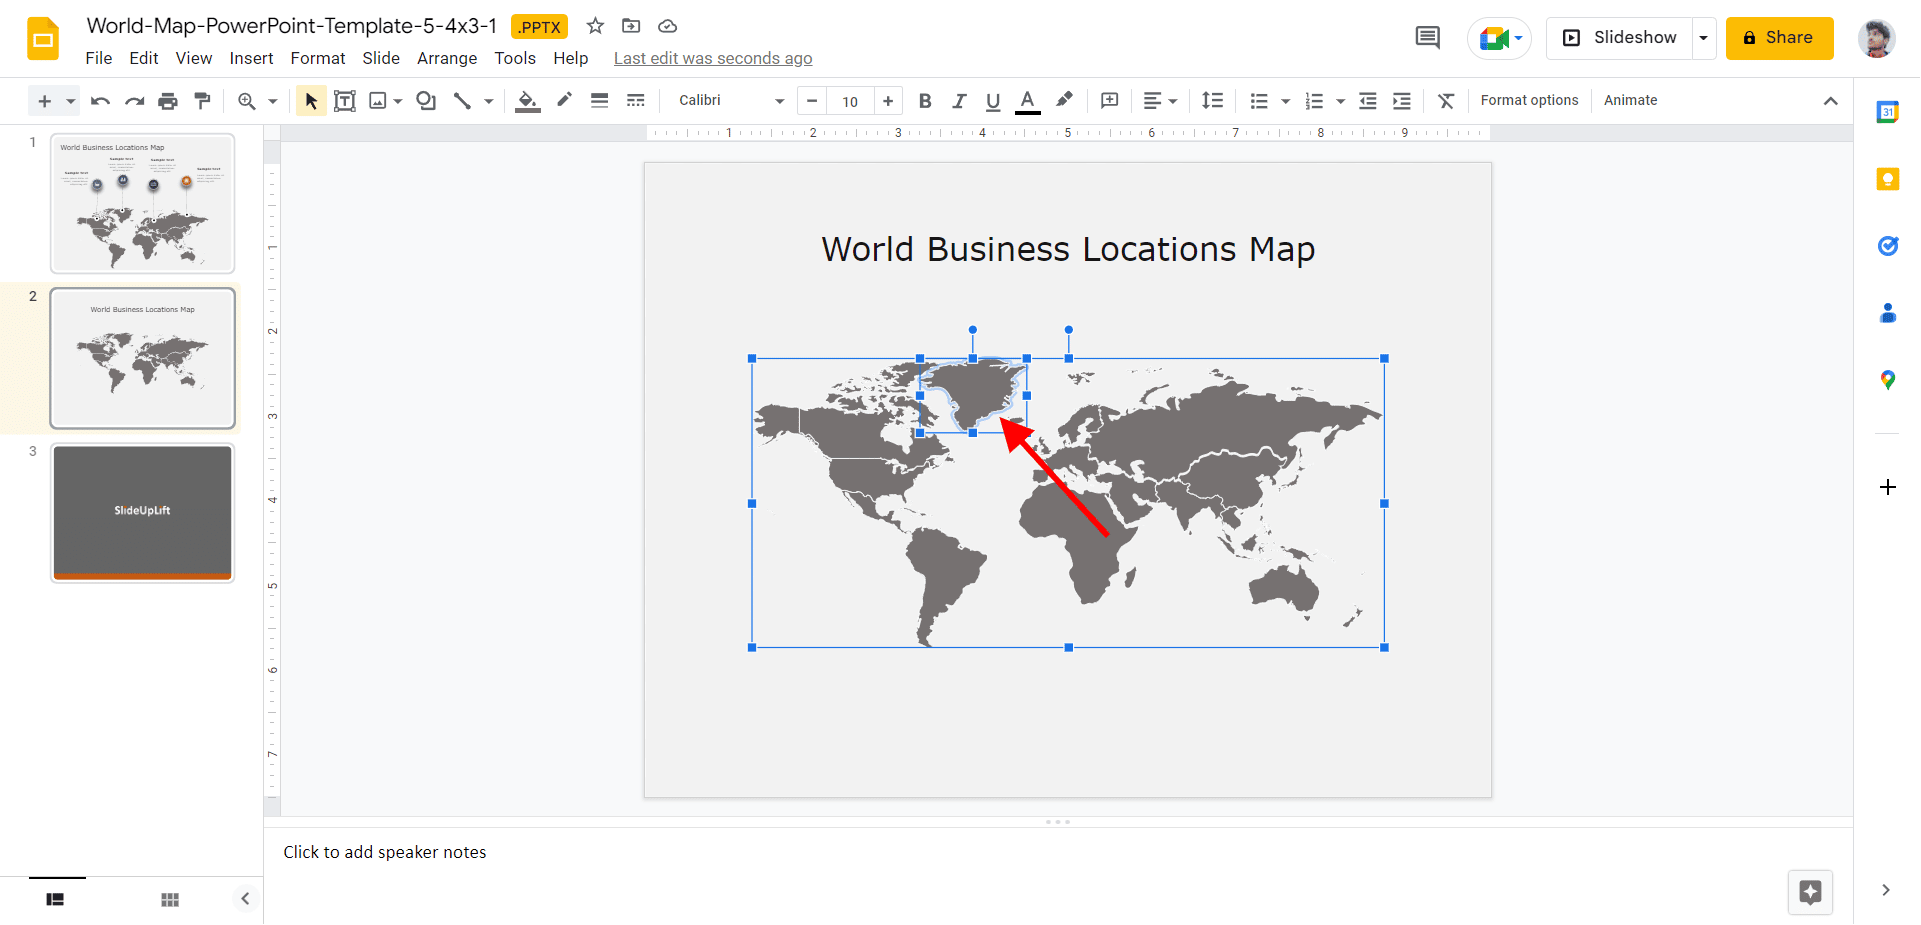Click the Add comment toolbar icon
The image size is (1921, 925).
tap(1109, 101)
